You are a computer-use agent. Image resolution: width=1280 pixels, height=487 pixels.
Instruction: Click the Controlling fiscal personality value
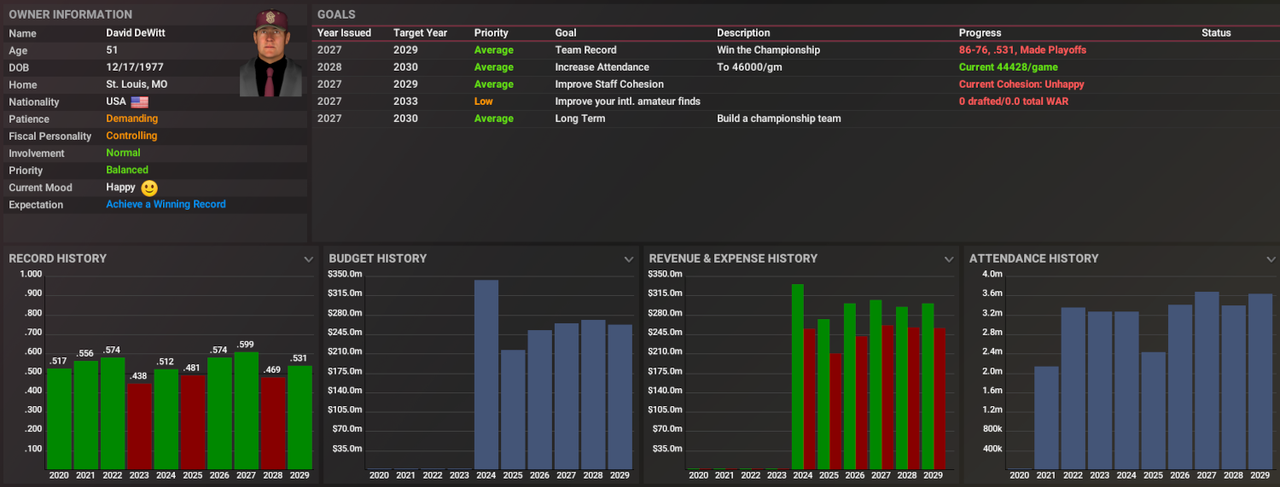131,136
